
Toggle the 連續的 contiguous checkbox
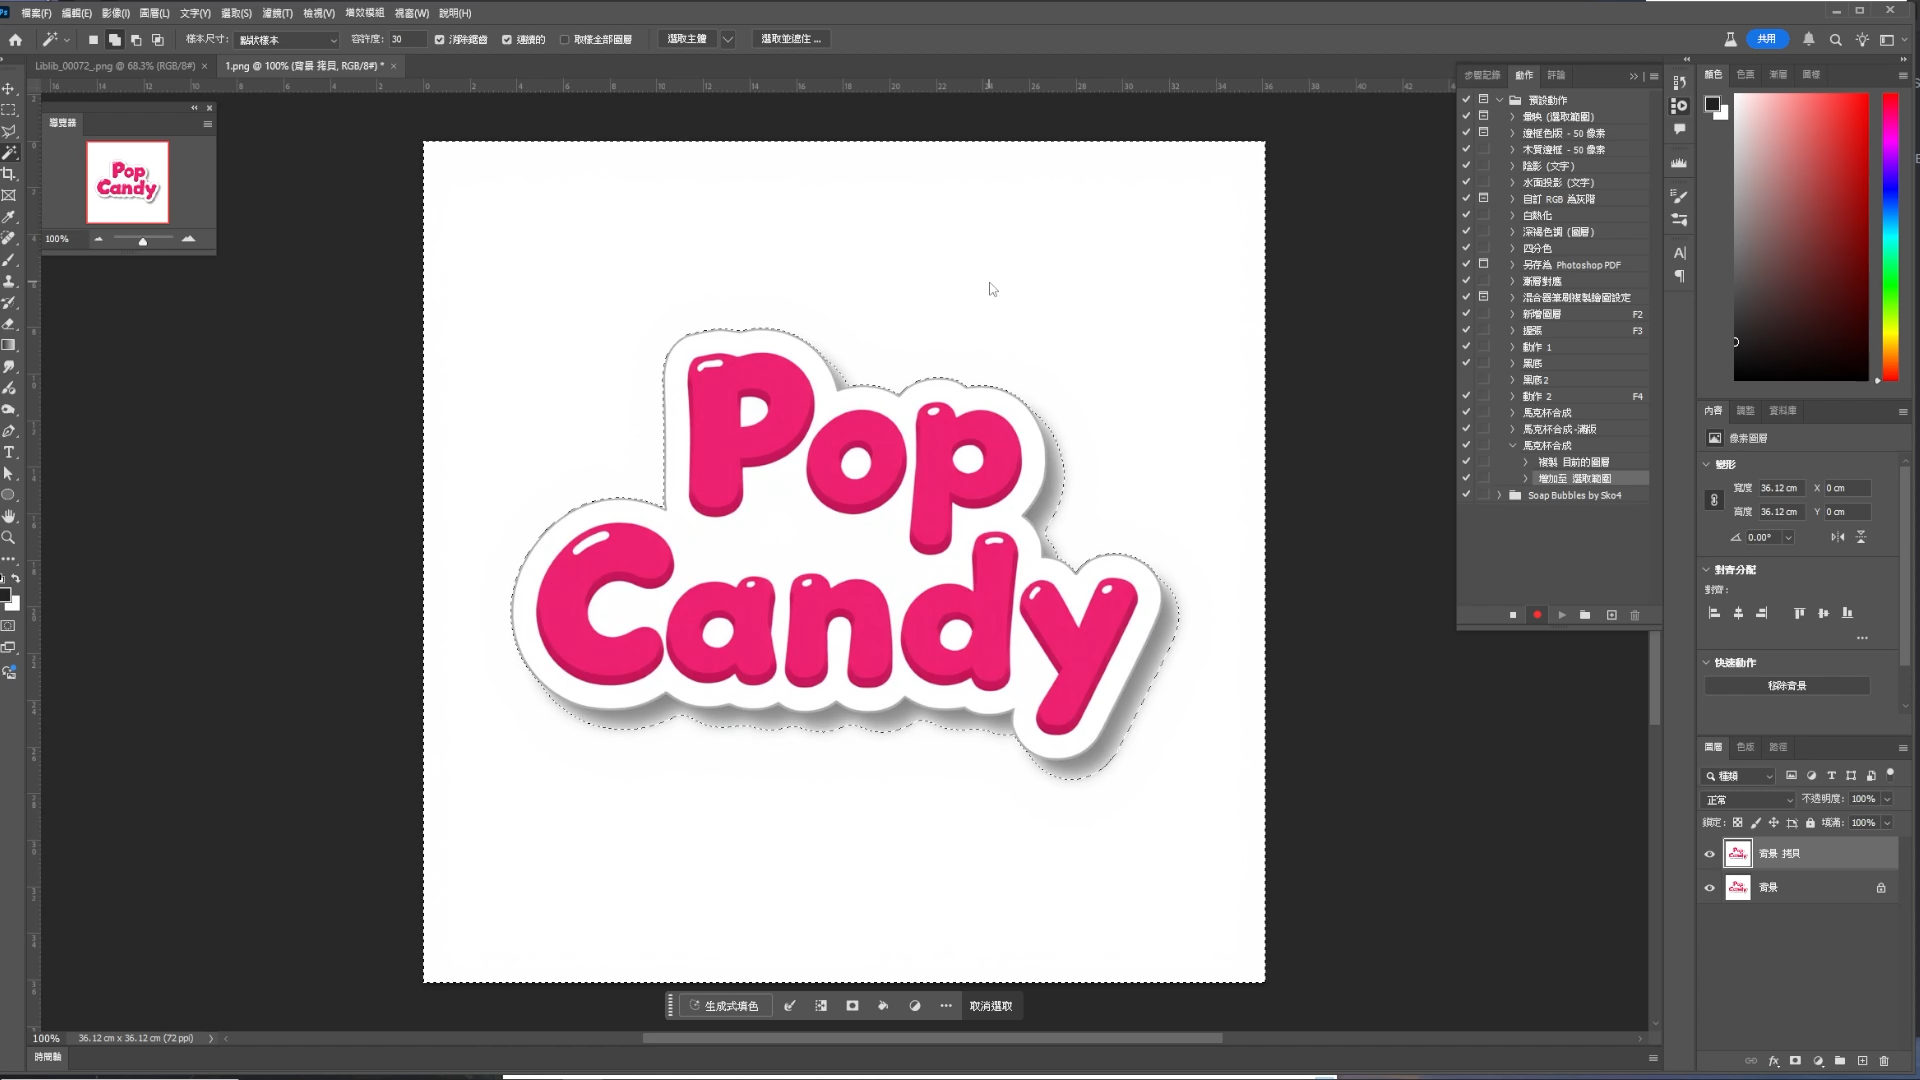507,40
